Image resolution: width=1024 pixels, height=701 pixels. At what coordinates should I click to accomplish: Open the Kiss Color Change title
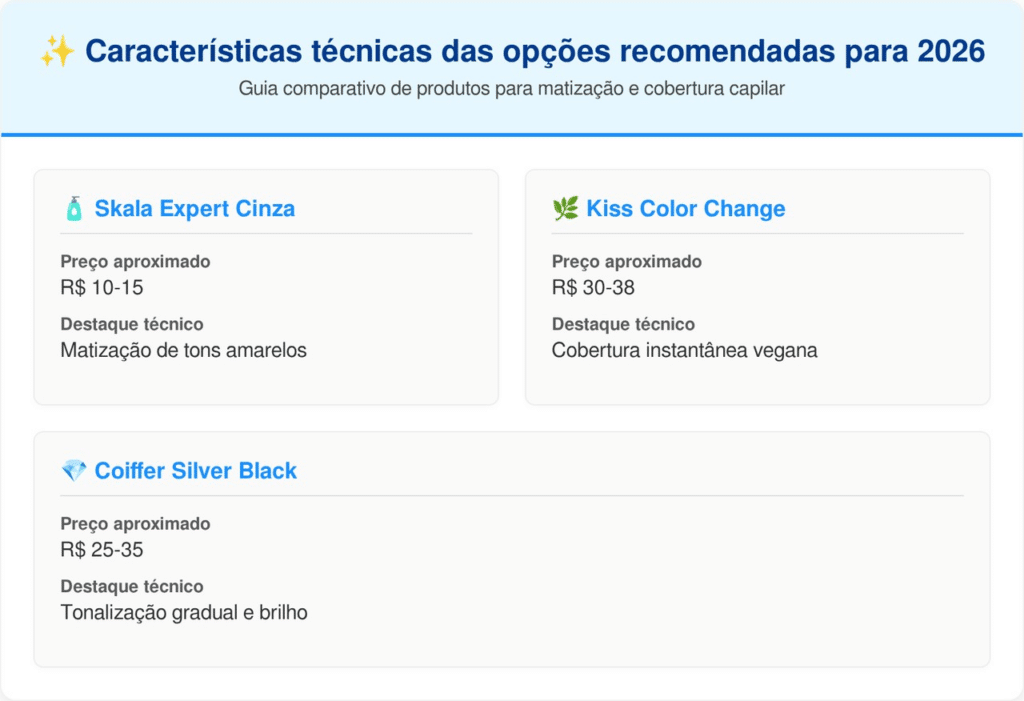click(x=685, y=208)
